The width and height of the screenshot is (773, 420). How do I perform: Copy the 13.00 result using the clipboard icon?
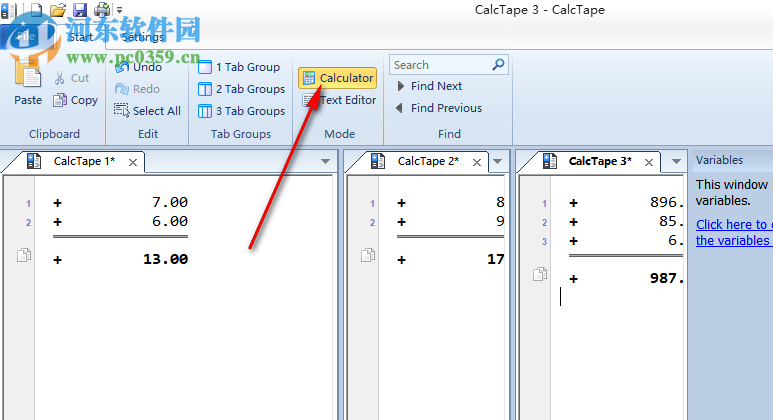click(24, 255)
